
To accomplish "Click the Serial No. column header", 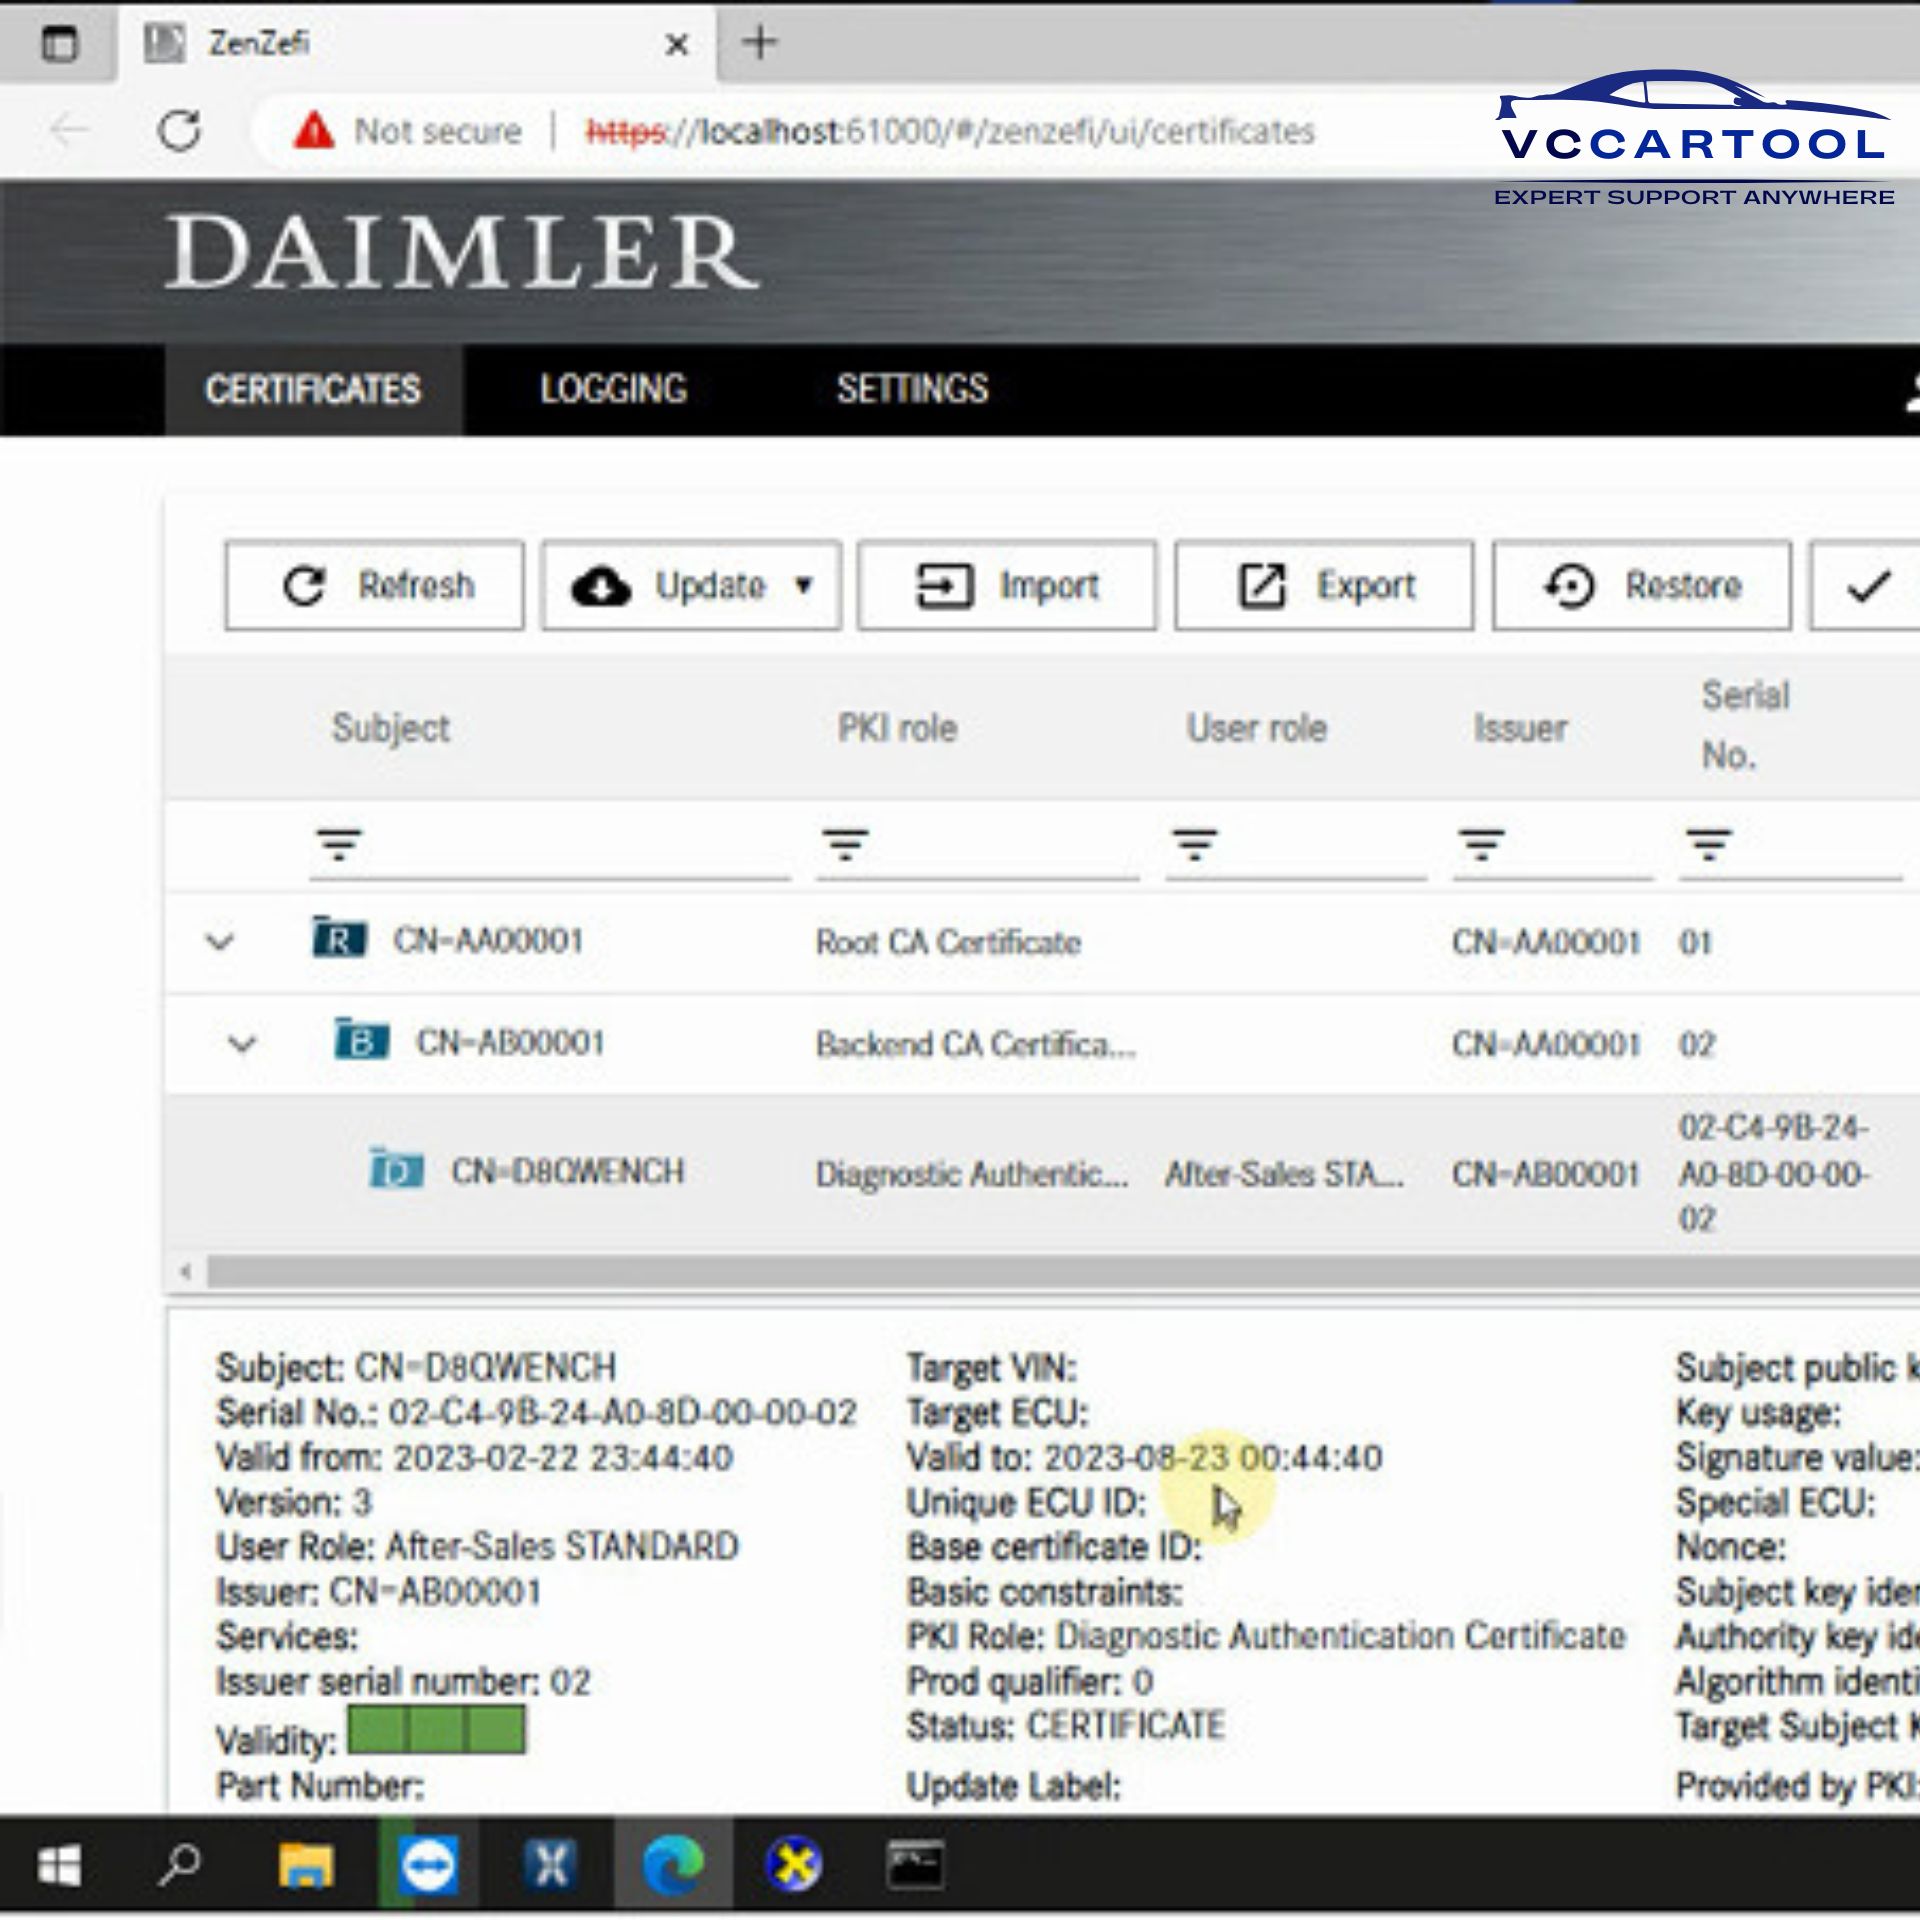I will [x=1745, y=725].
